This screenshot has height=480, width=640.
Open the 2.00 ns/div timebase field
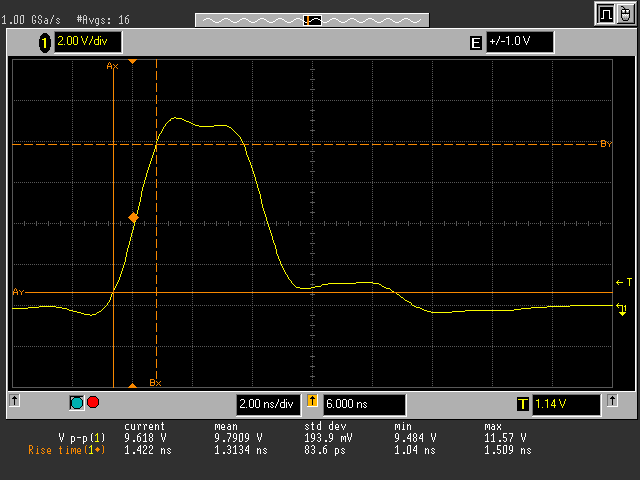[x=267, y=404]
